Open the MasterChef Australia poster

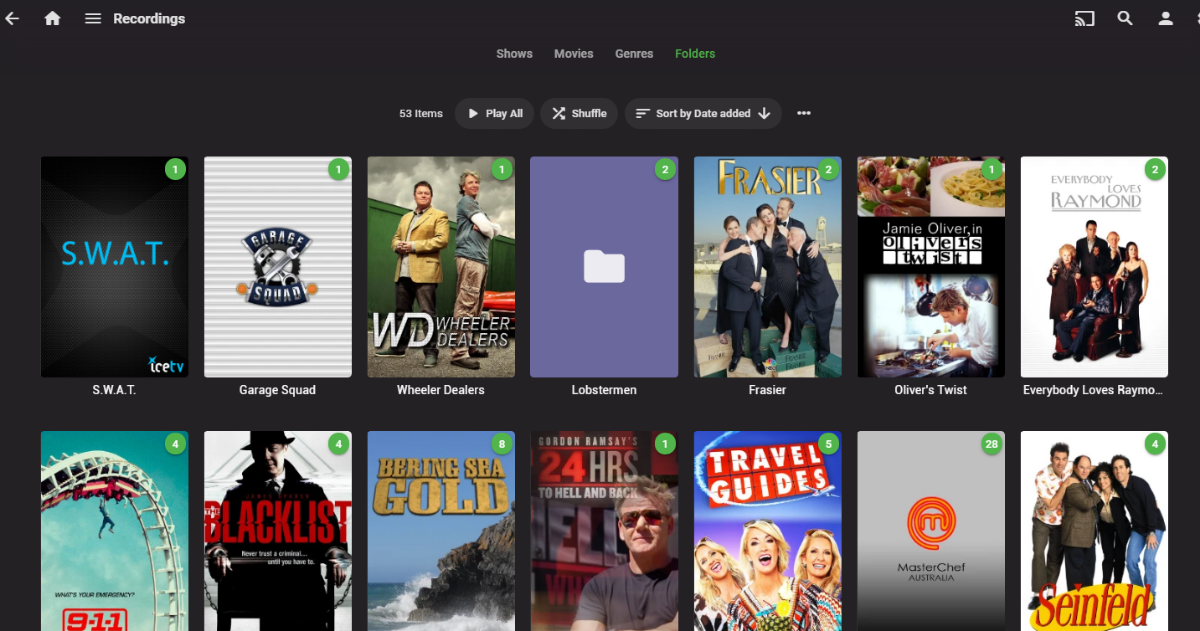931,531
